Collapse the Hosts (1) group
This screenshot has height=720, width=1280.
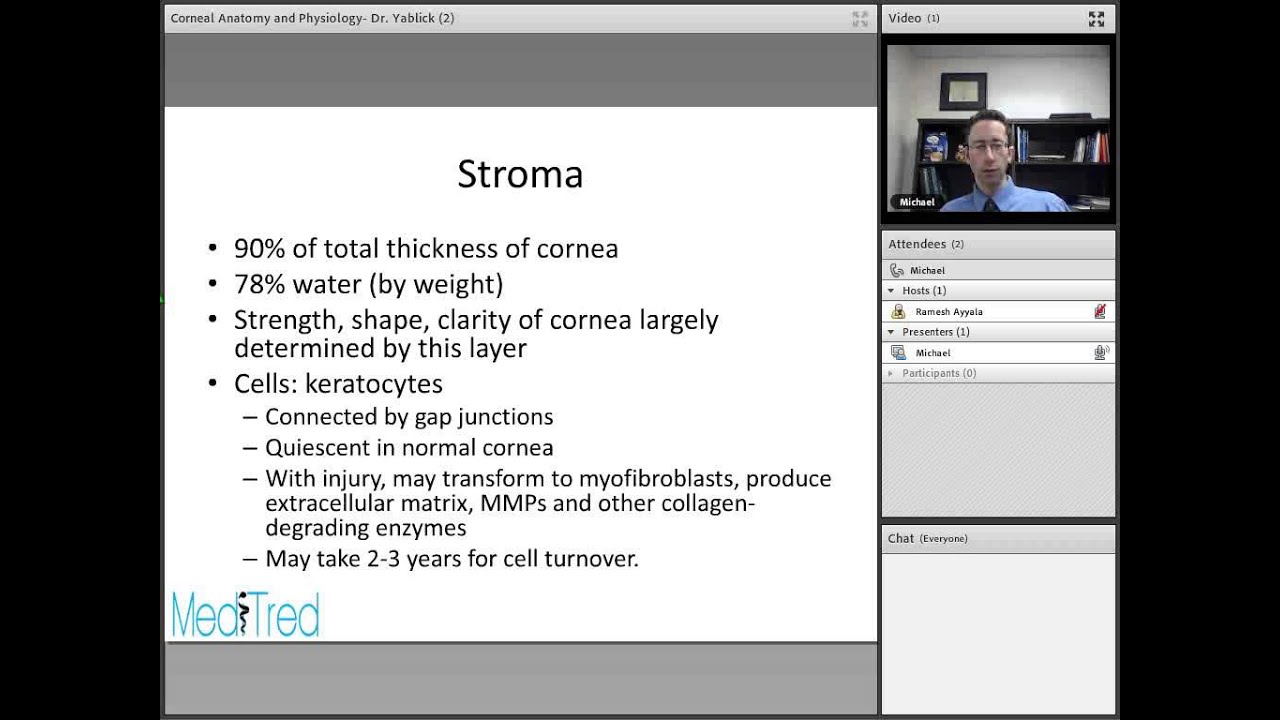891,291
